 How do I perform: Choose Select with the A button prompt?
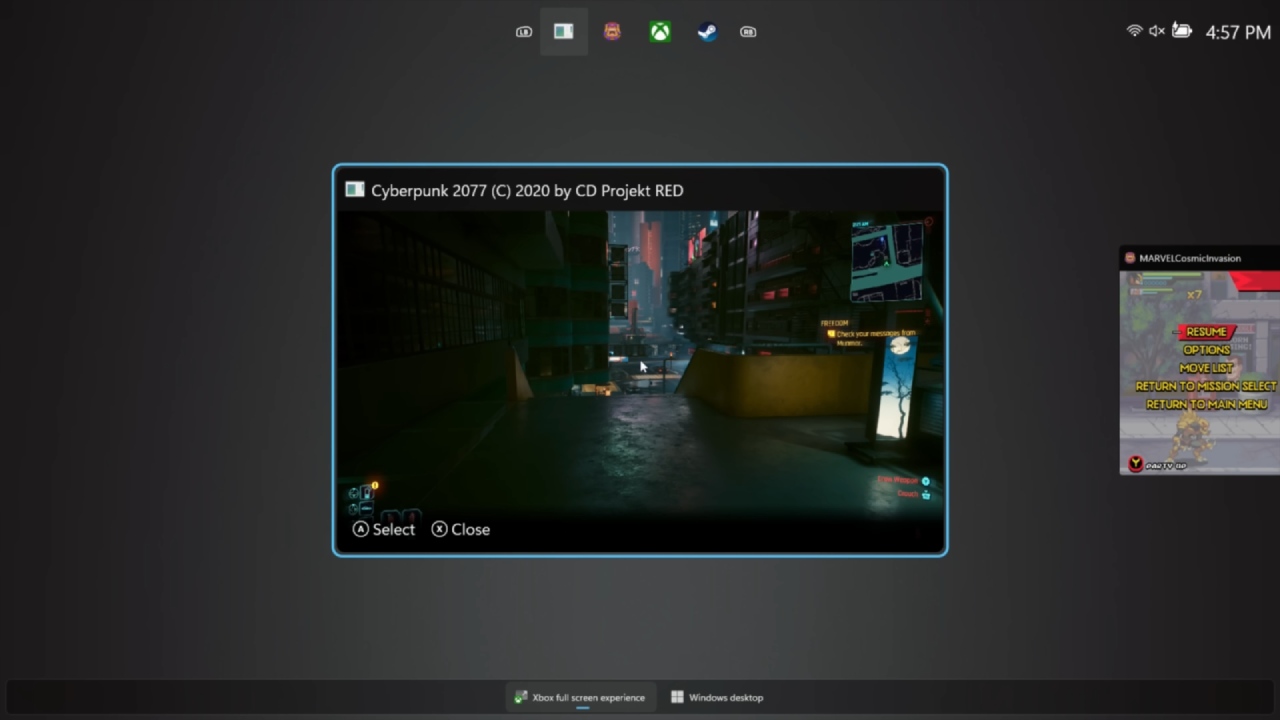[384, 529]
